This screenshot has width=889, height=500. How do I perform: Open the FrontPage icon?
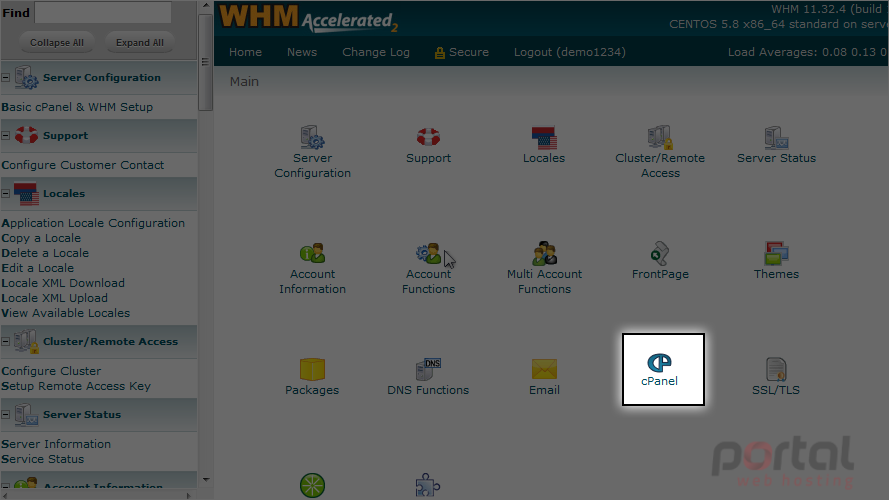(x=660, y=253)
